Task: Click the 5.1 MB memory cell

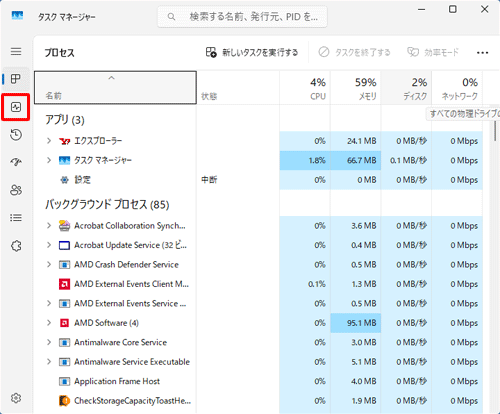Action: tap(356, 362)
